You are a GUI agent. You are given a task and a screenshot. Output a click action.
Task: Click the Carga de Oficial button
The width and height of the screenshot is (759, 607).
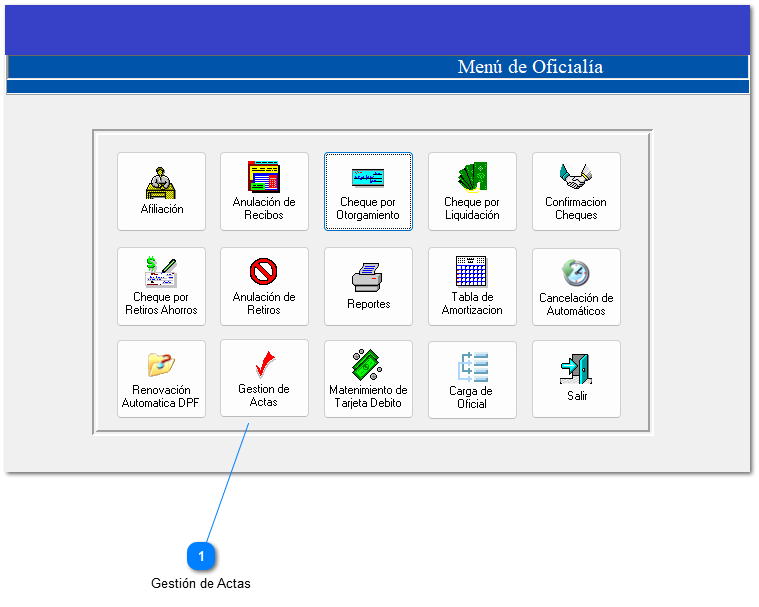[x=472, y=379]
